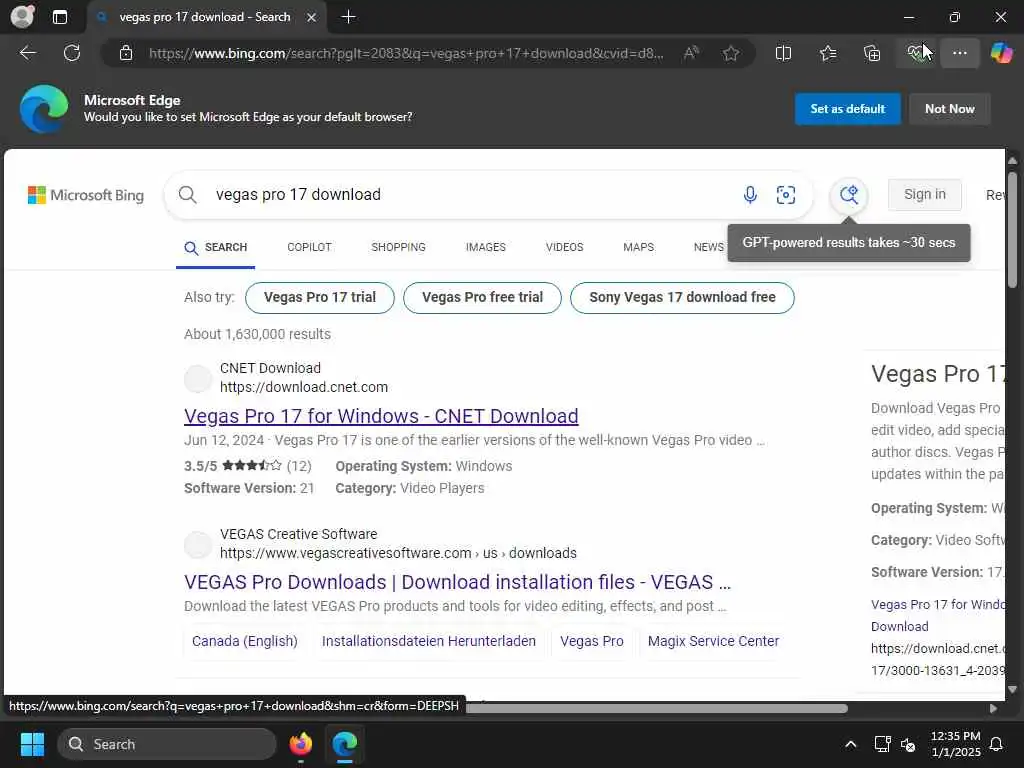Click the deep search icon
The width and height of the screenshot is (1024, 768).
tap(849, 195)
